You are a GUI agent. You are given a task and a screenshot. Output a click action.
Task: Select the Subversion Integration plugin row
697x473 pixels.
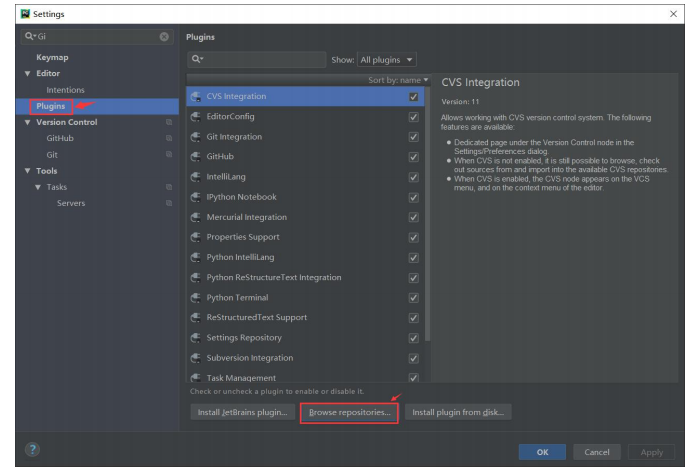click(305, 358)
